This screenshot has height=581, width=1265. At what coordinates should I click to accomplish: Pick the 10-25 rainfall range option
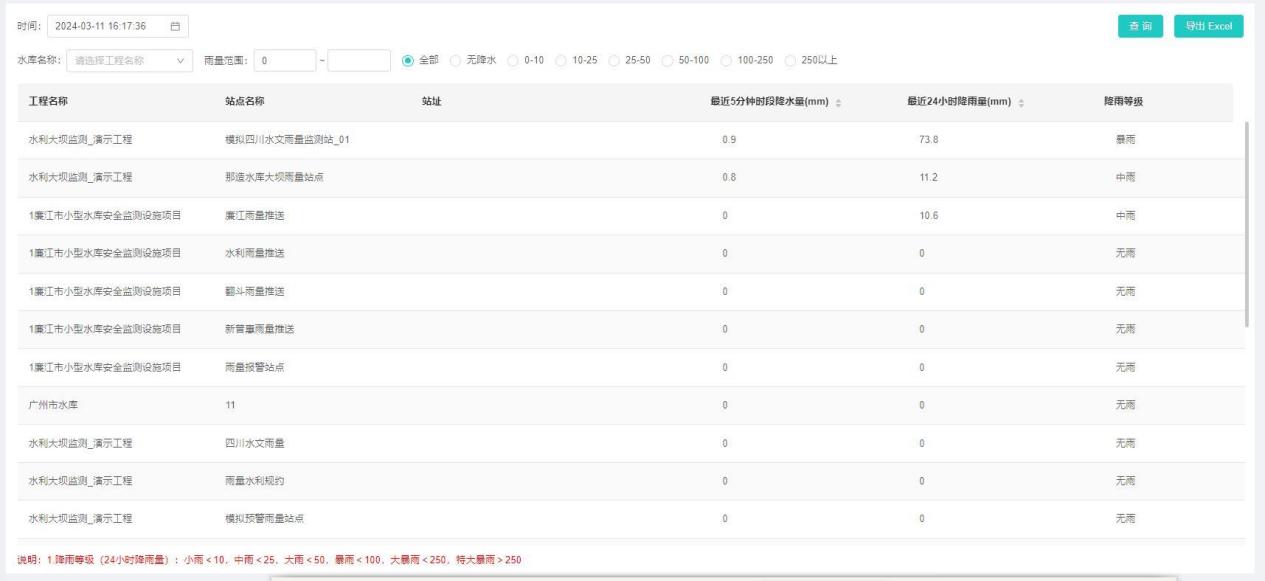[x=561, y=60]
